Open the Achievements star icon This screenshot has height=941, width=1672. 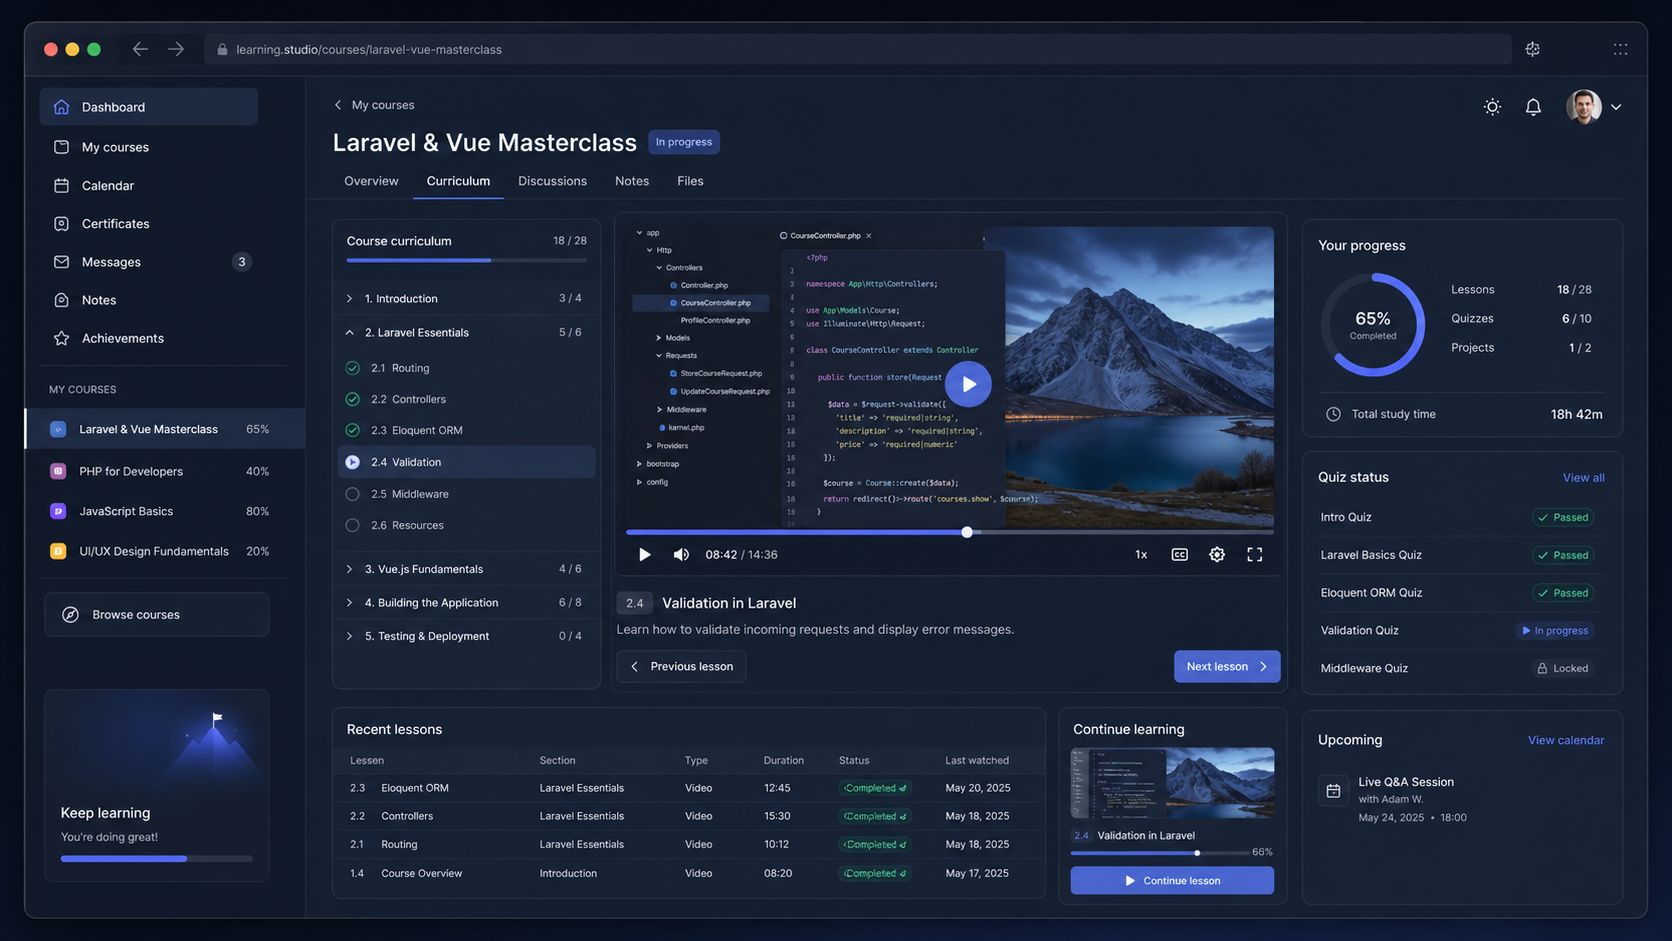click(x=61, y=338)
